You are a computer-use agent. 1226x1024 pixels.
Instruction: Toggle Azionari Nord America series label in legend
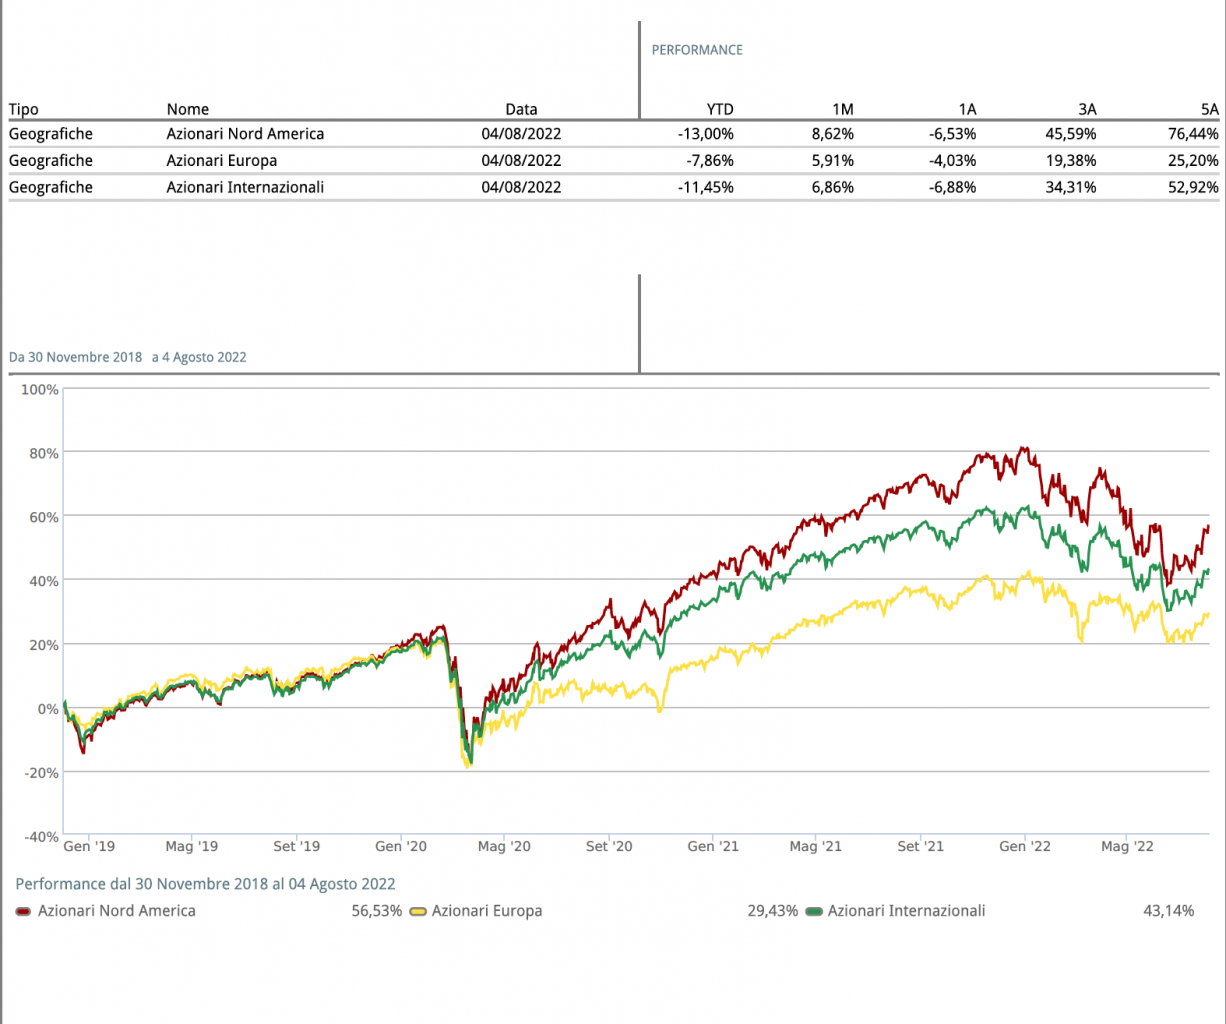coord(116,911)
